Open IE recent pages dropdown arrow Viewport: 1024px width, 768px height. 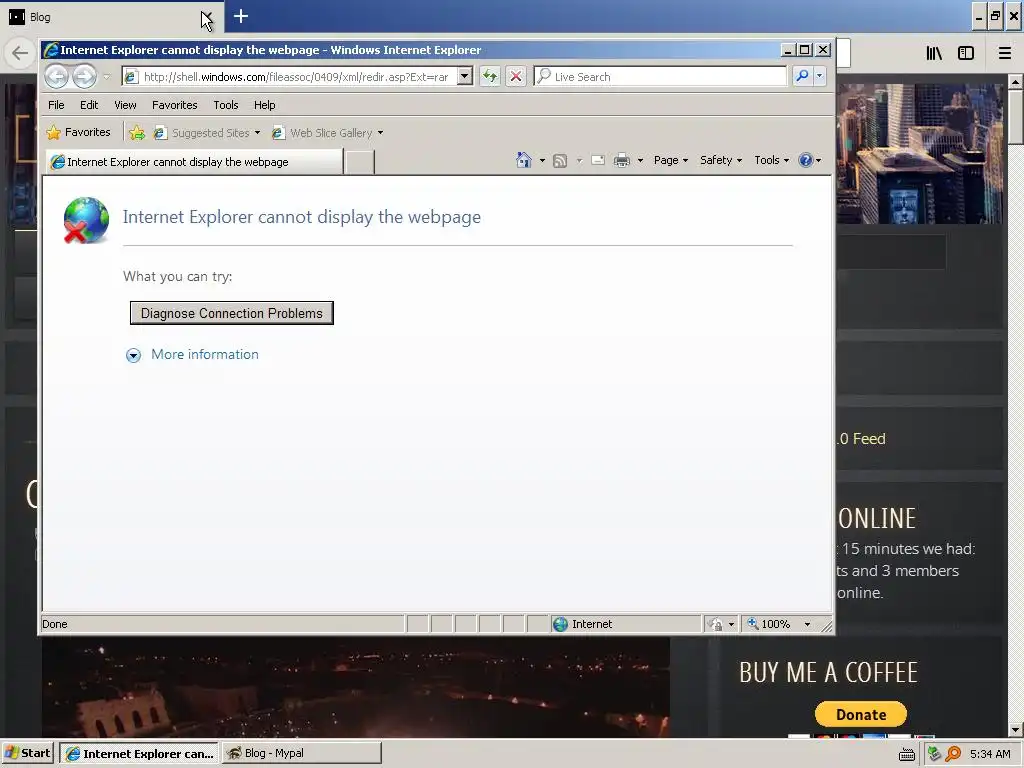point(107,77)
